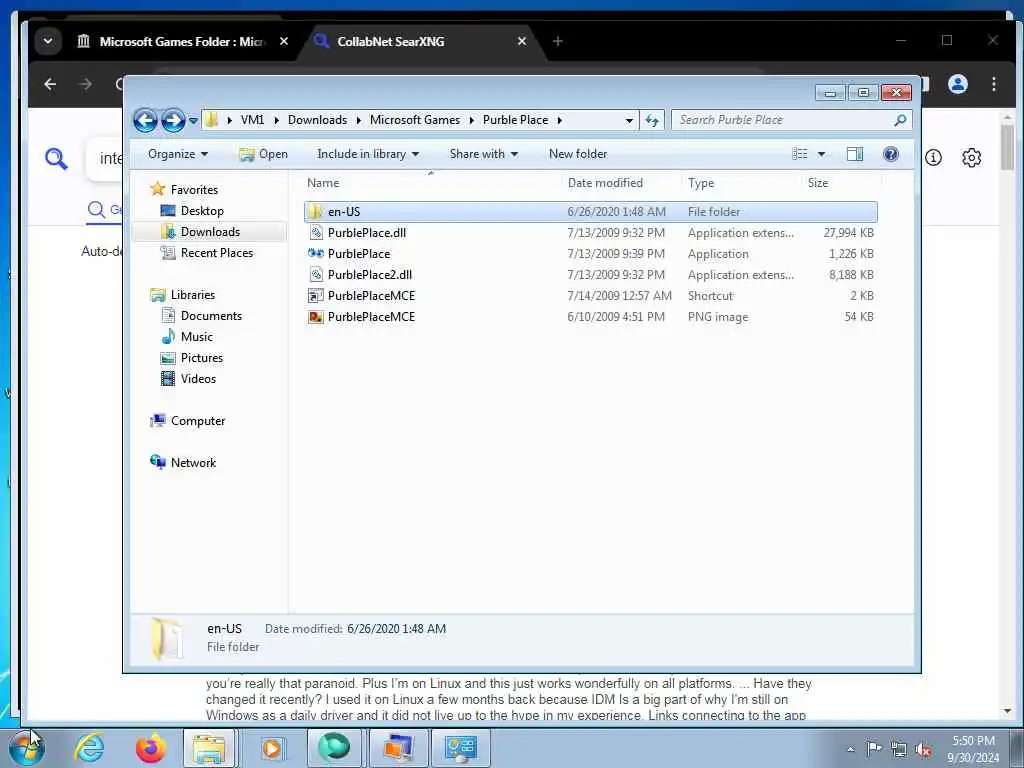Expand the arrow after Microsoft Games breadcrumb

click(x=472, y=120)
